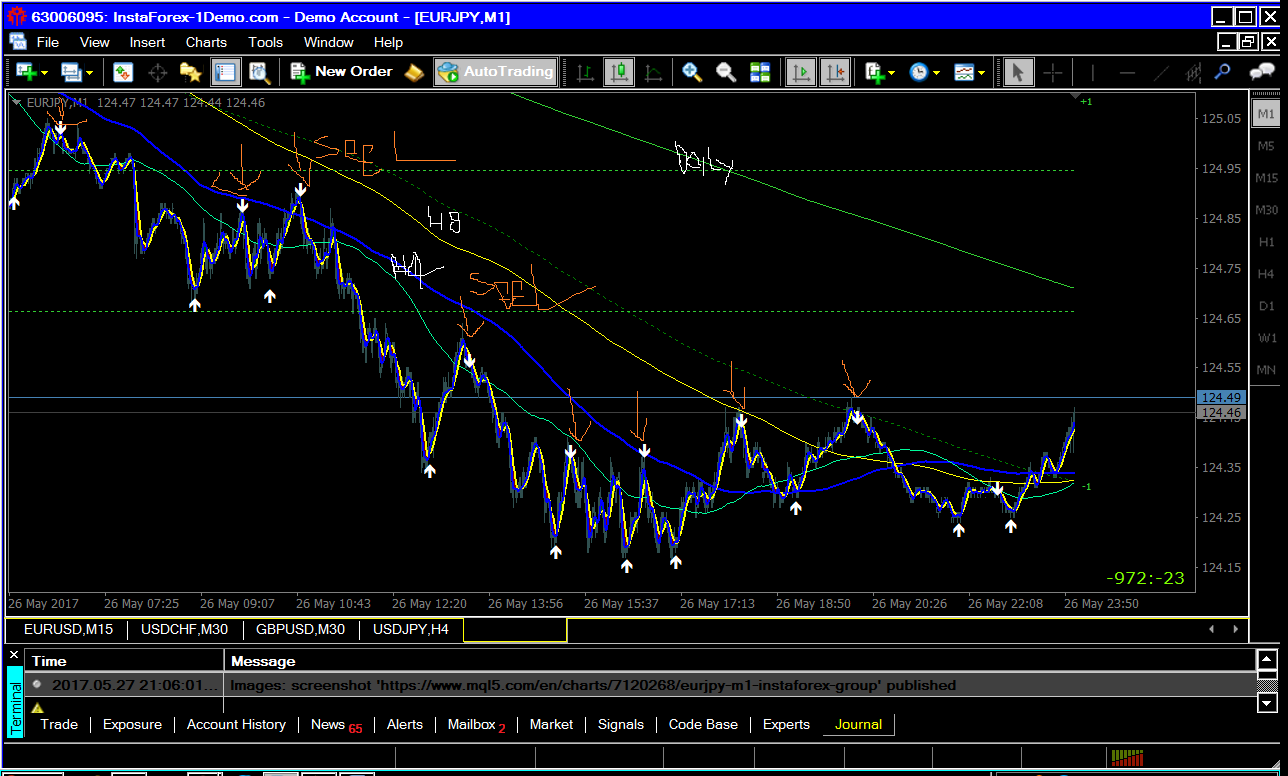Image resolution: width=1288 pixels, height=776 pixels.
Task: Expand one-click trading triangle beside EURJPY
Action: [17, 102]
